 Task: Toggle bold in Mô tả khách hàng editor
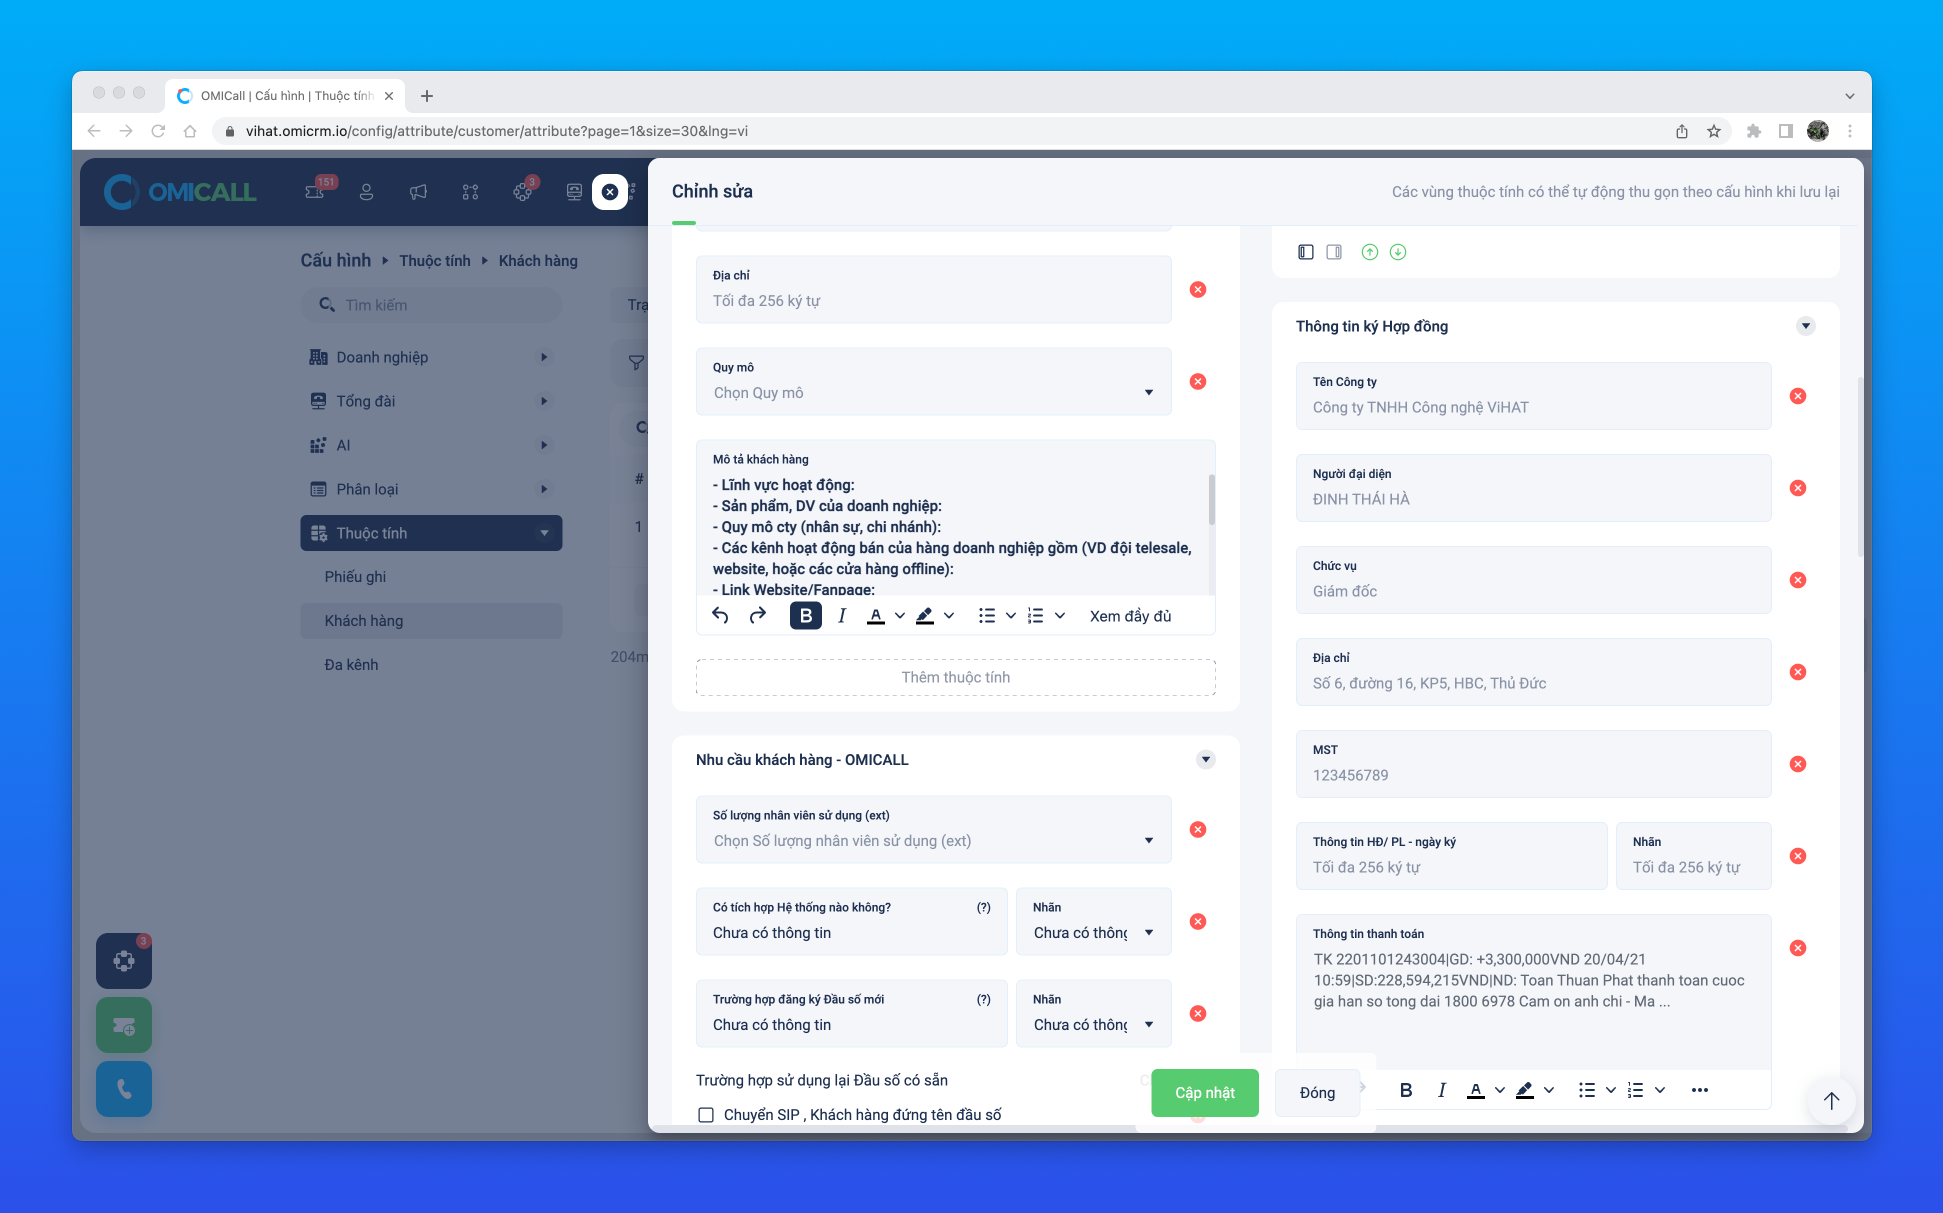pos(805,616)
